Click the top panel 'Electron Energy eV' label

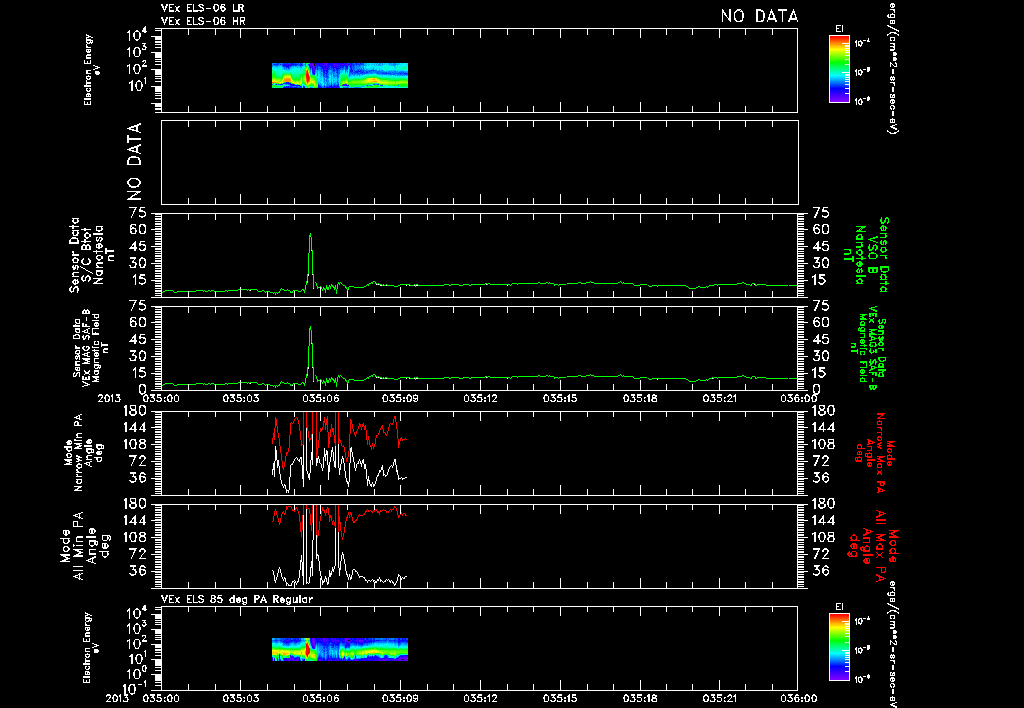(91, 70)
